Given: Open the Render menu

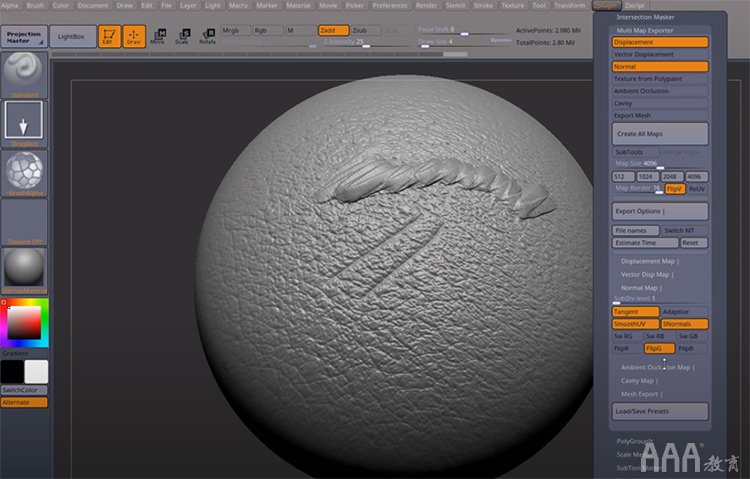Looking at the screenshot, I should point(426,5).
